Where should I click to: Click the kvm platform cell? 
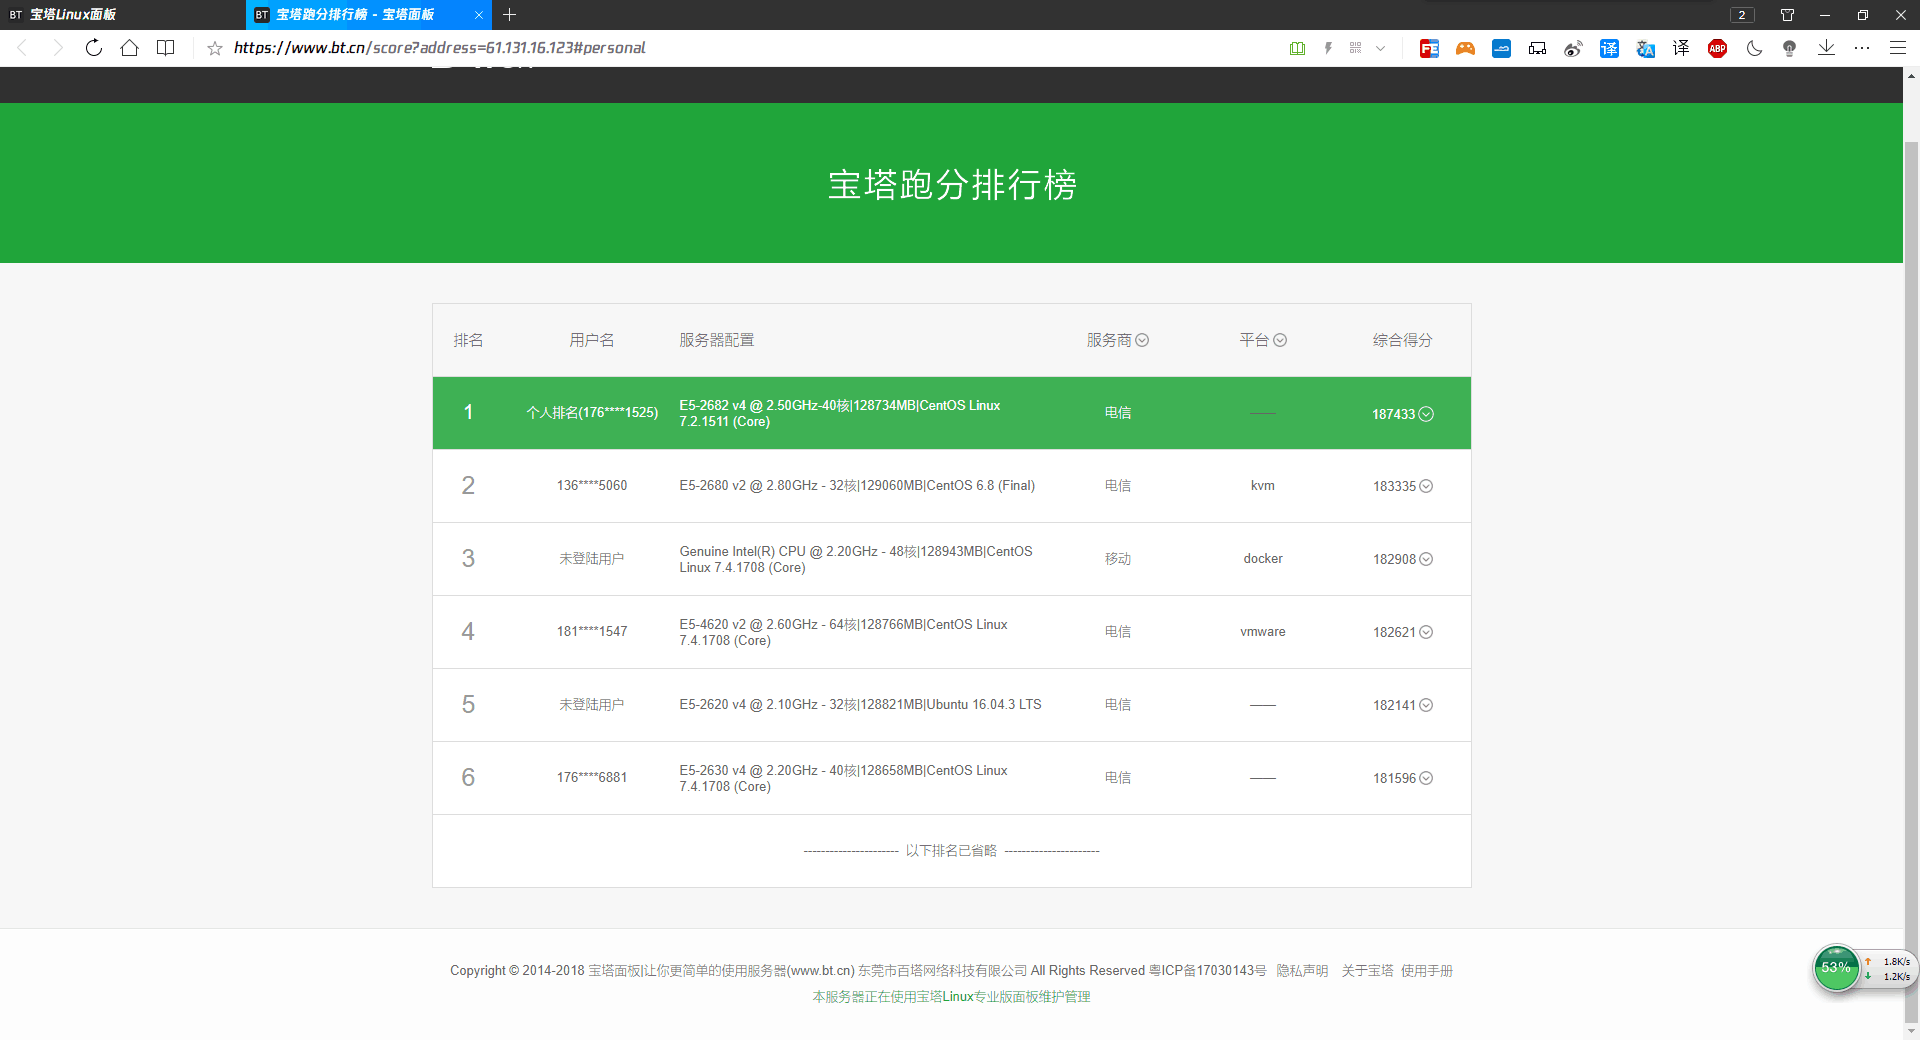[x=1263, y=485]
